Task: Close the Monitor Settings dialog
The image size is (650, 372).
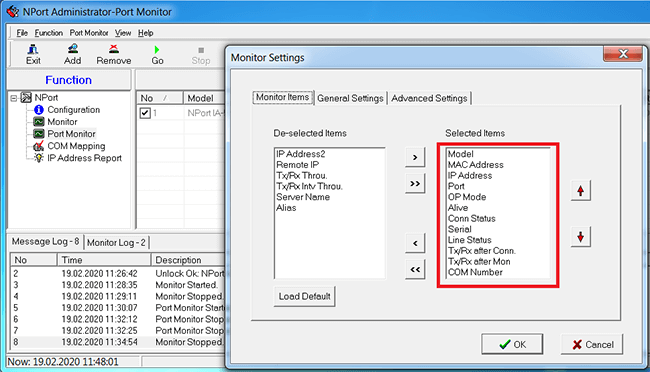Action: 623,54
